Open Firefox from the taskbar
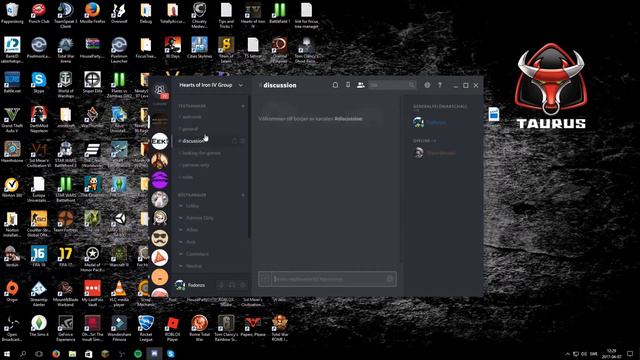Image resolution: width=640 pixels, height=360 pixels. click(x=56, y=354)
